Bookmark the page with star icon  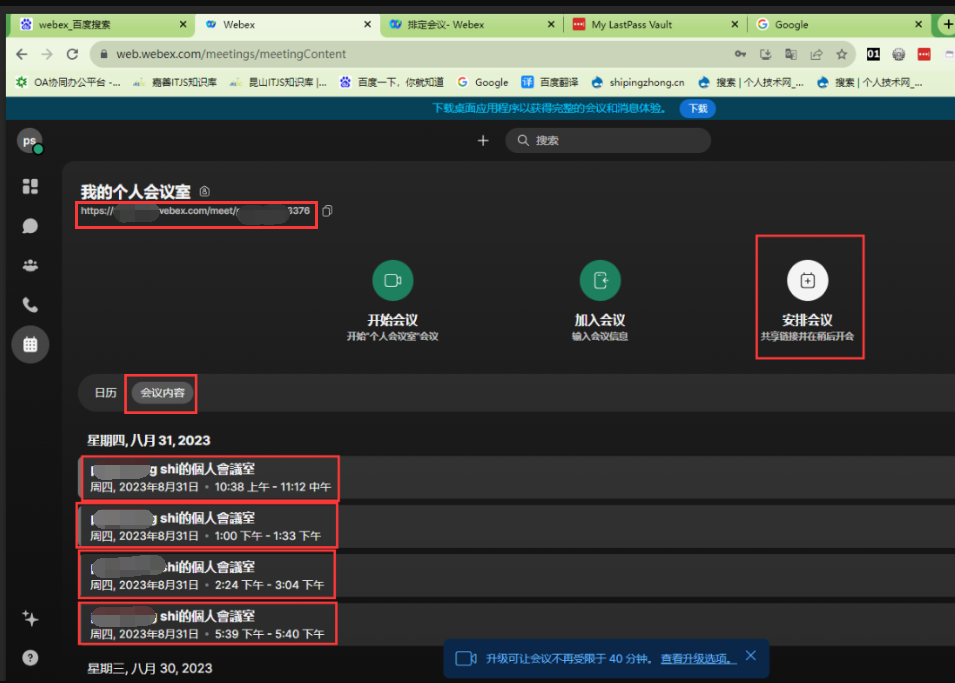pos(842,54)
